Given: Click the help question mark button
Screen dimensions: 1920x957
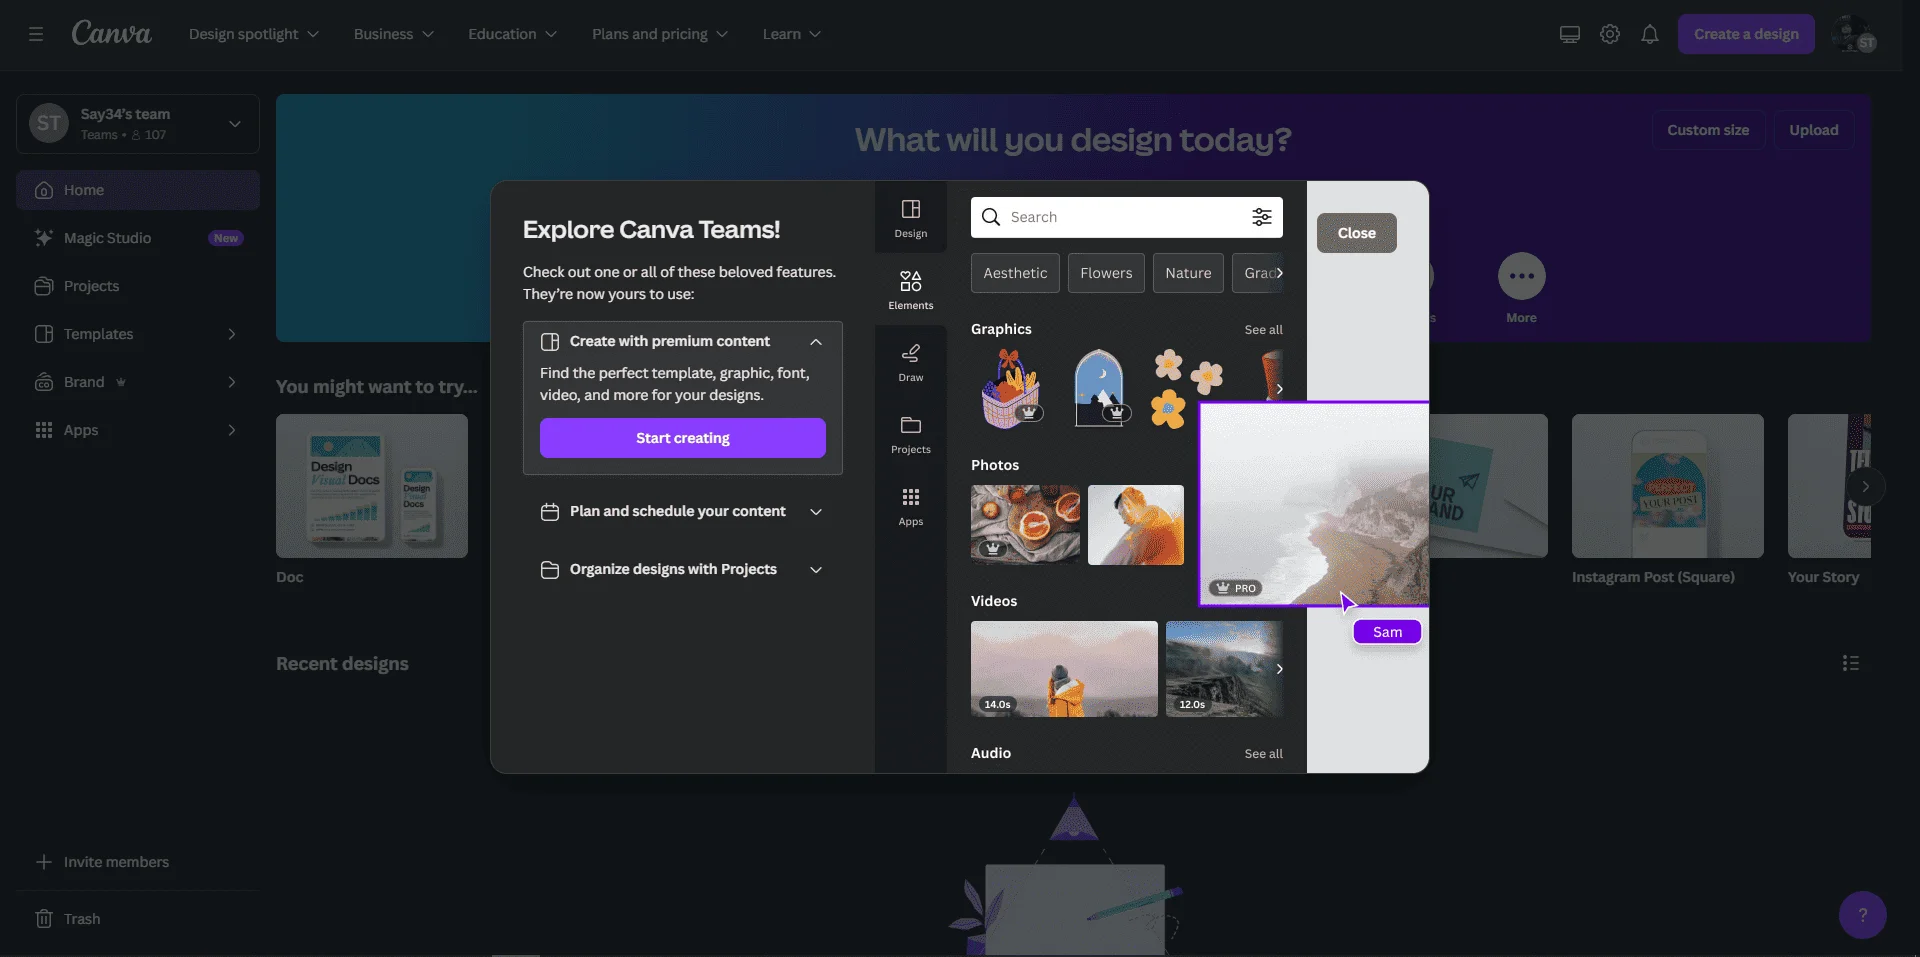Looking at the screenshot, I should pos(1863,915).
